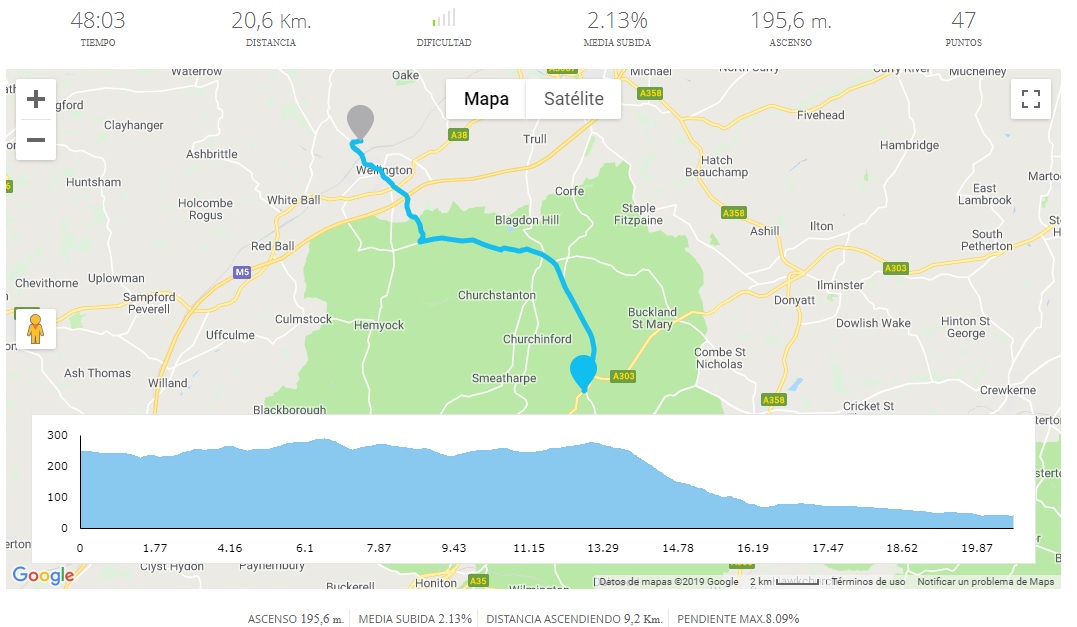Switch to Mapa view tab

[x=486, y=99]
